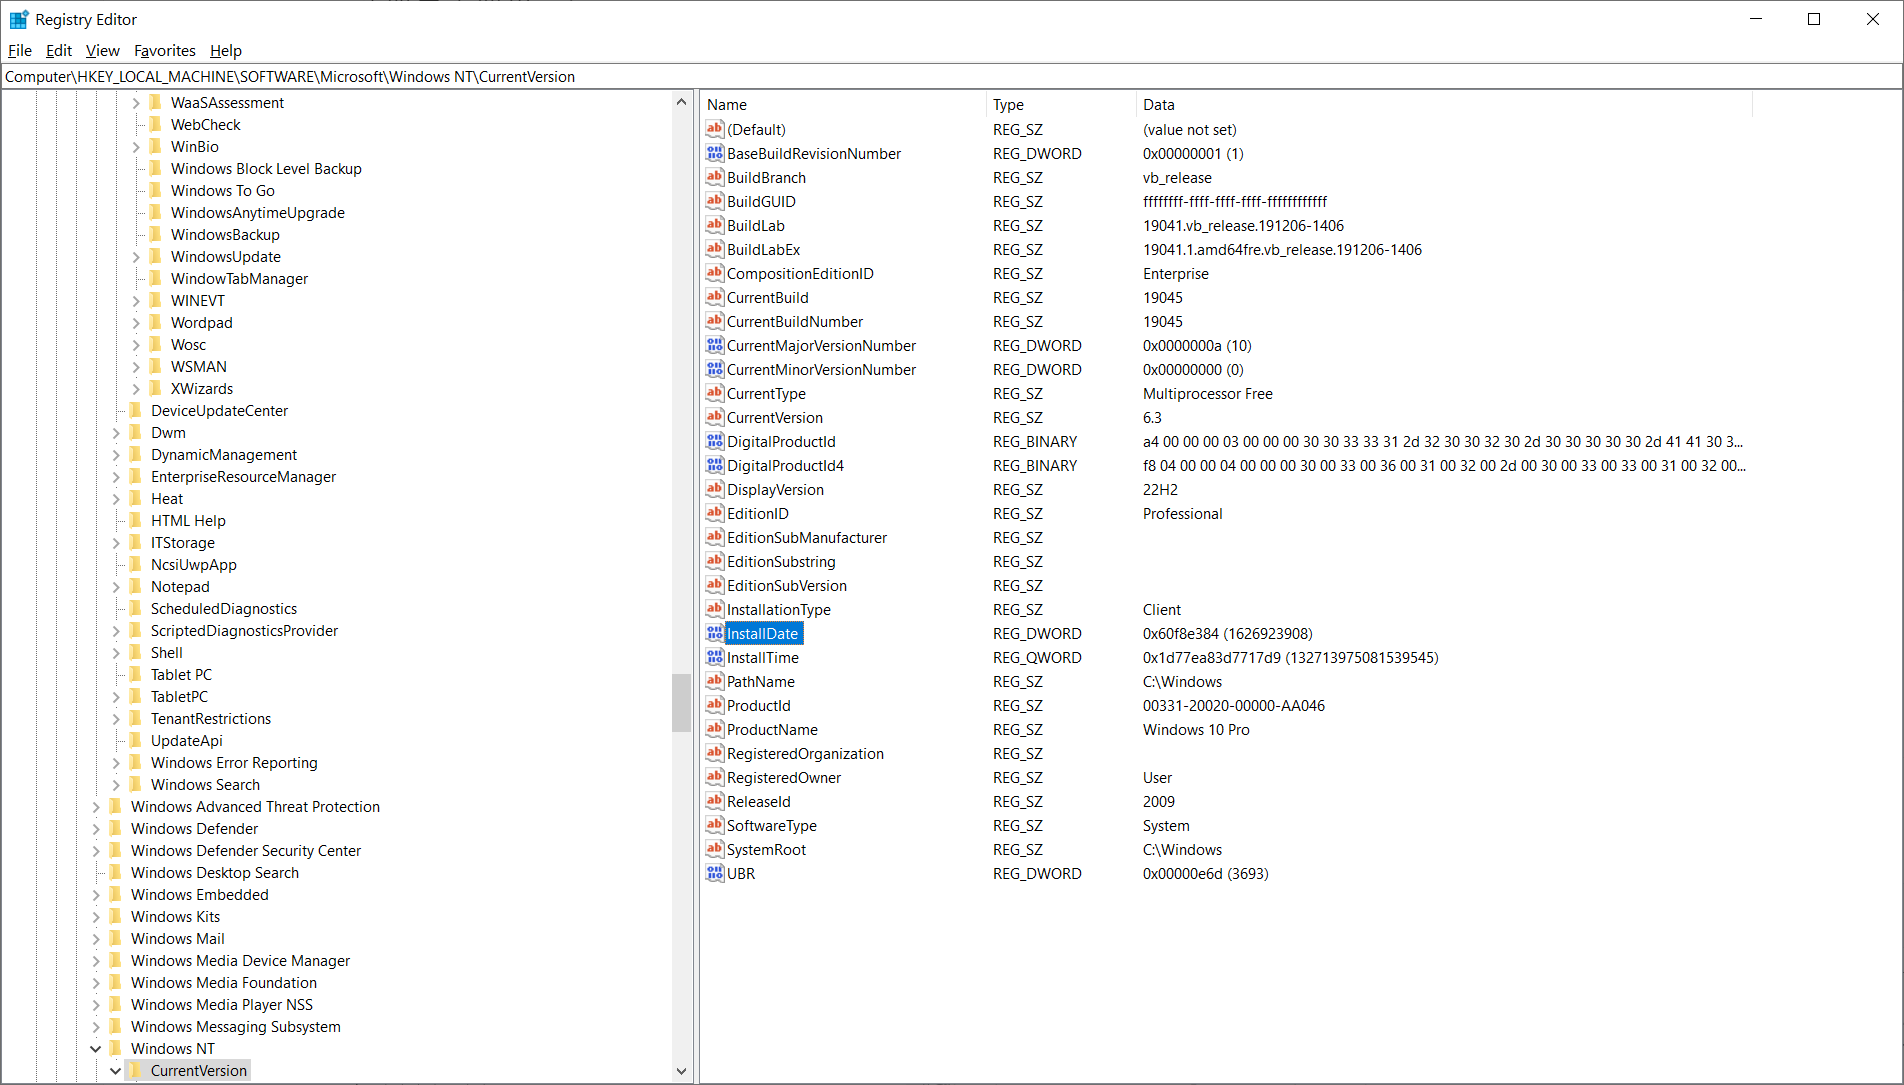The width and height of the screenshot is (1904, 1085).
Task: Click the DigitalProductId binary icon
Action: click(714, 441)
